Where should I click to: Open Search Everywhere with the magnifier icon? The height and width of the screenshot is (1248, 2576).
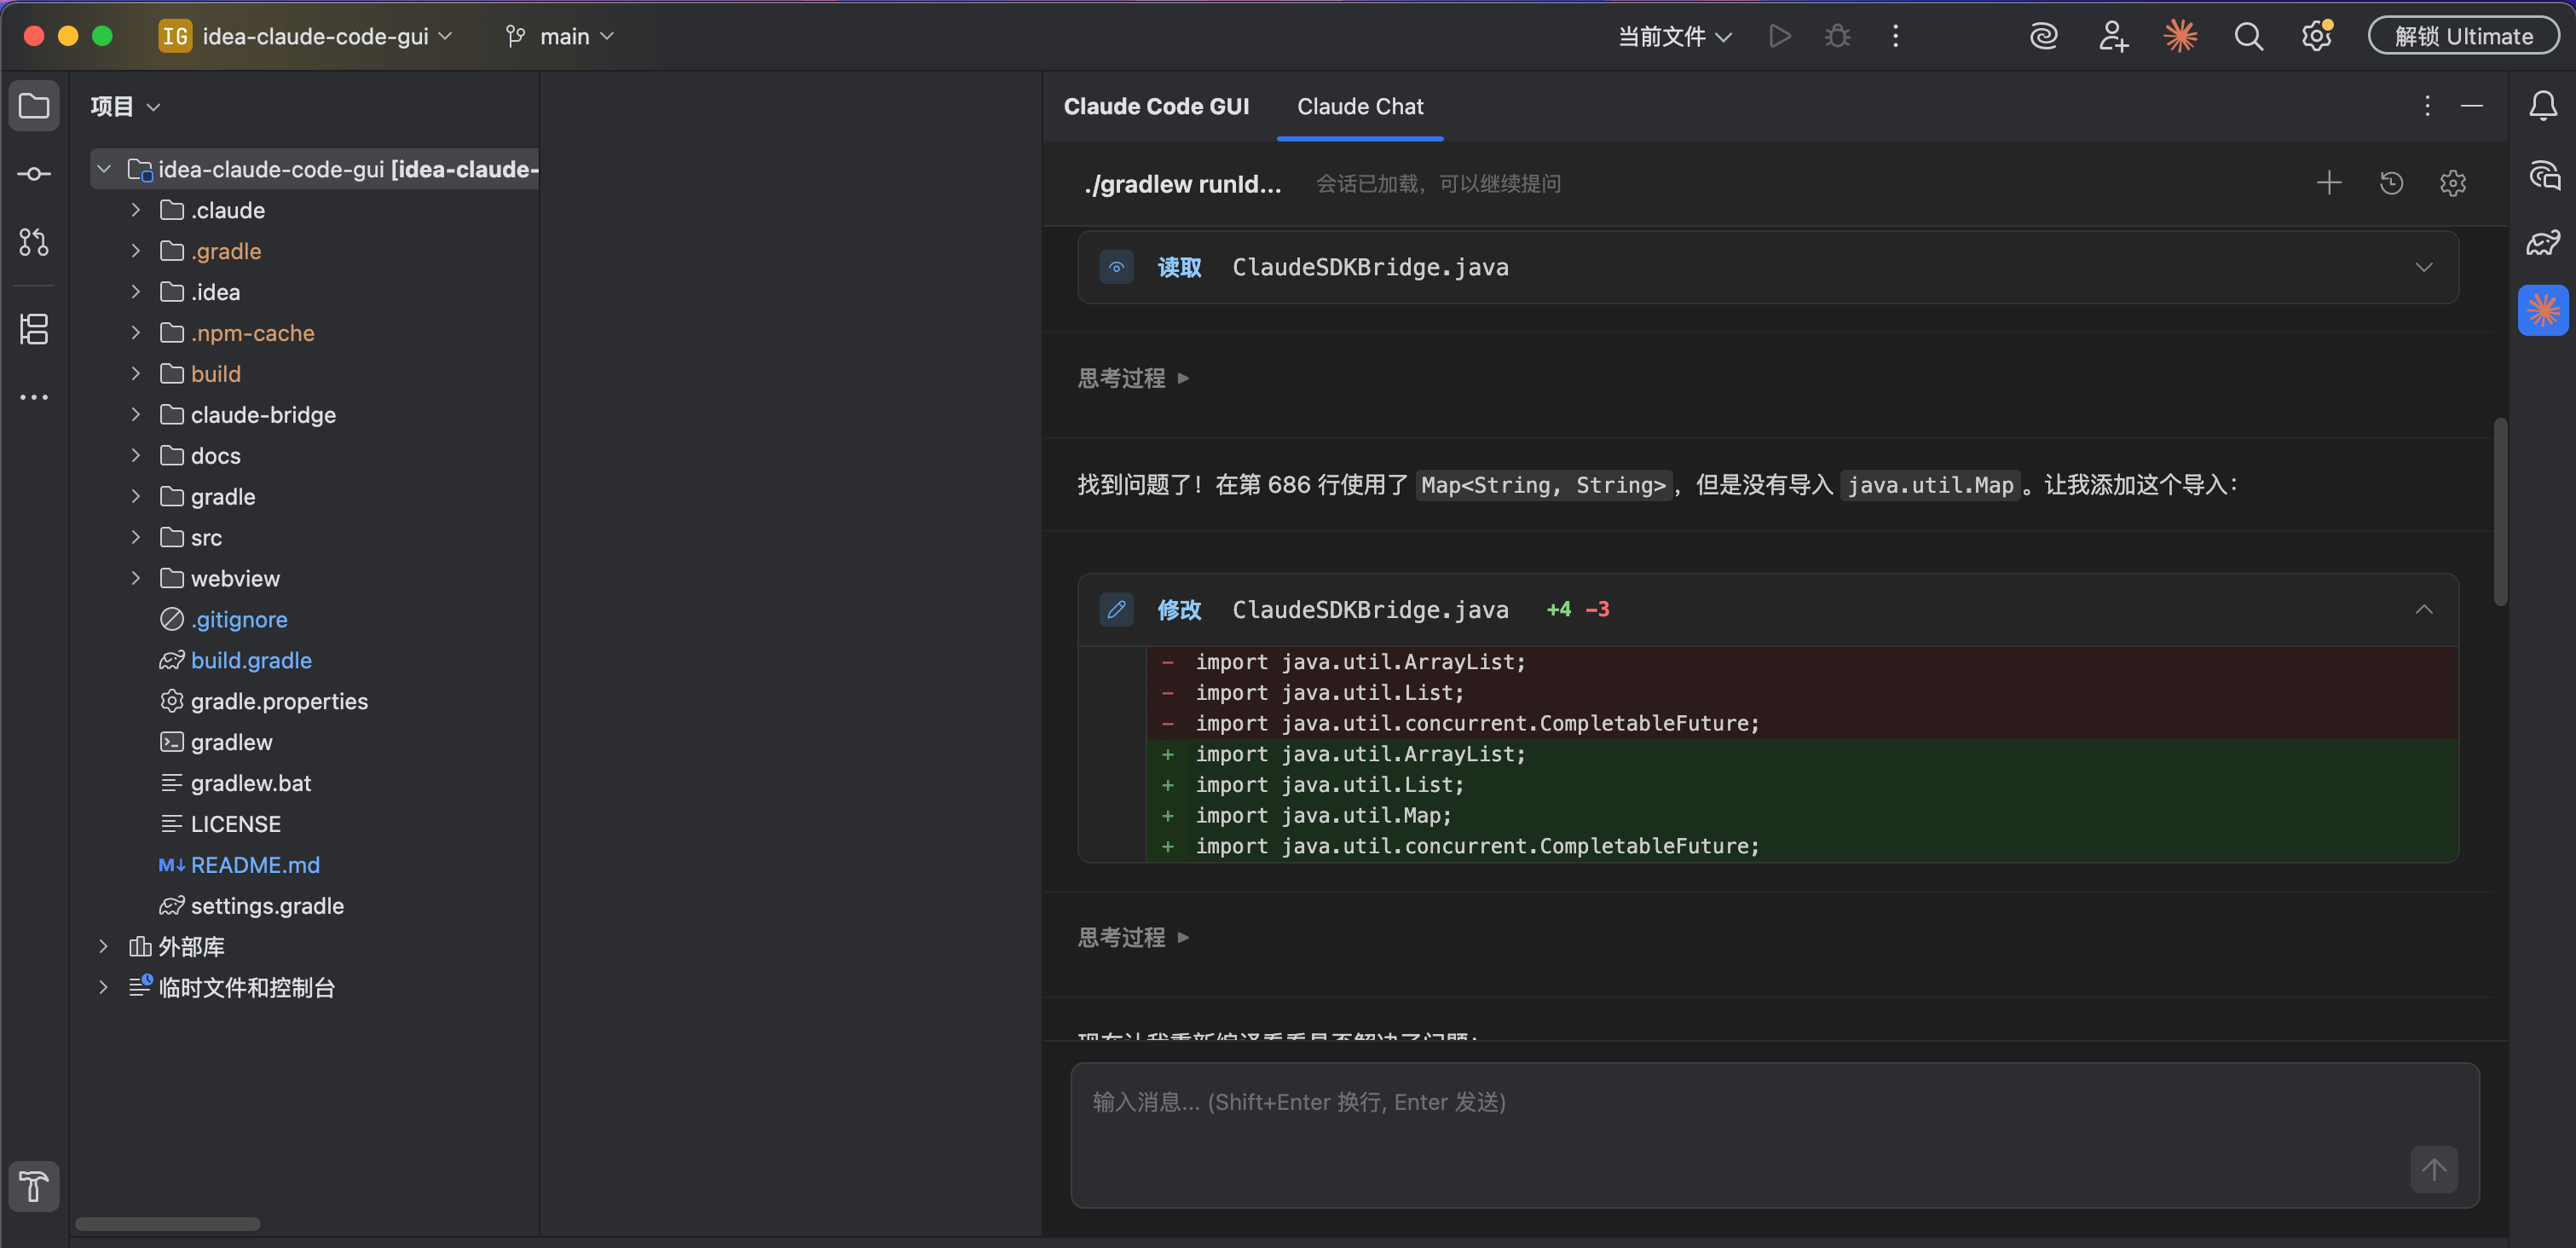pos(2248,36)
